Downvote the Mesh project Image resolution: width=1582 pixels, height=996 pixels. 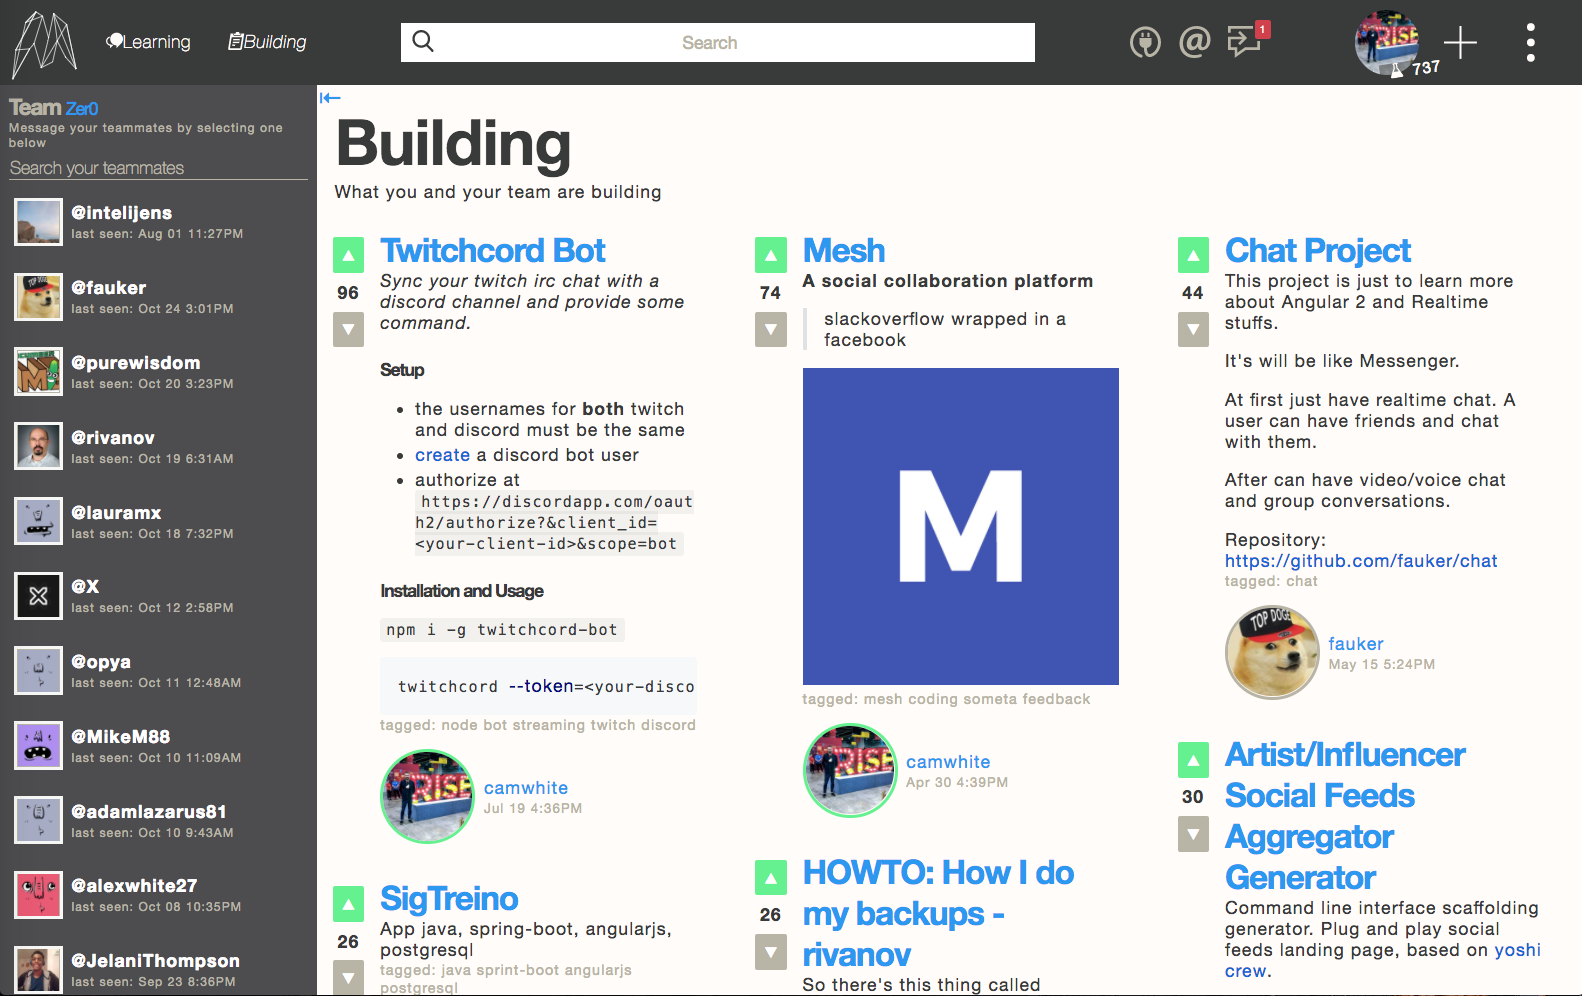click(x=771, y=329)
